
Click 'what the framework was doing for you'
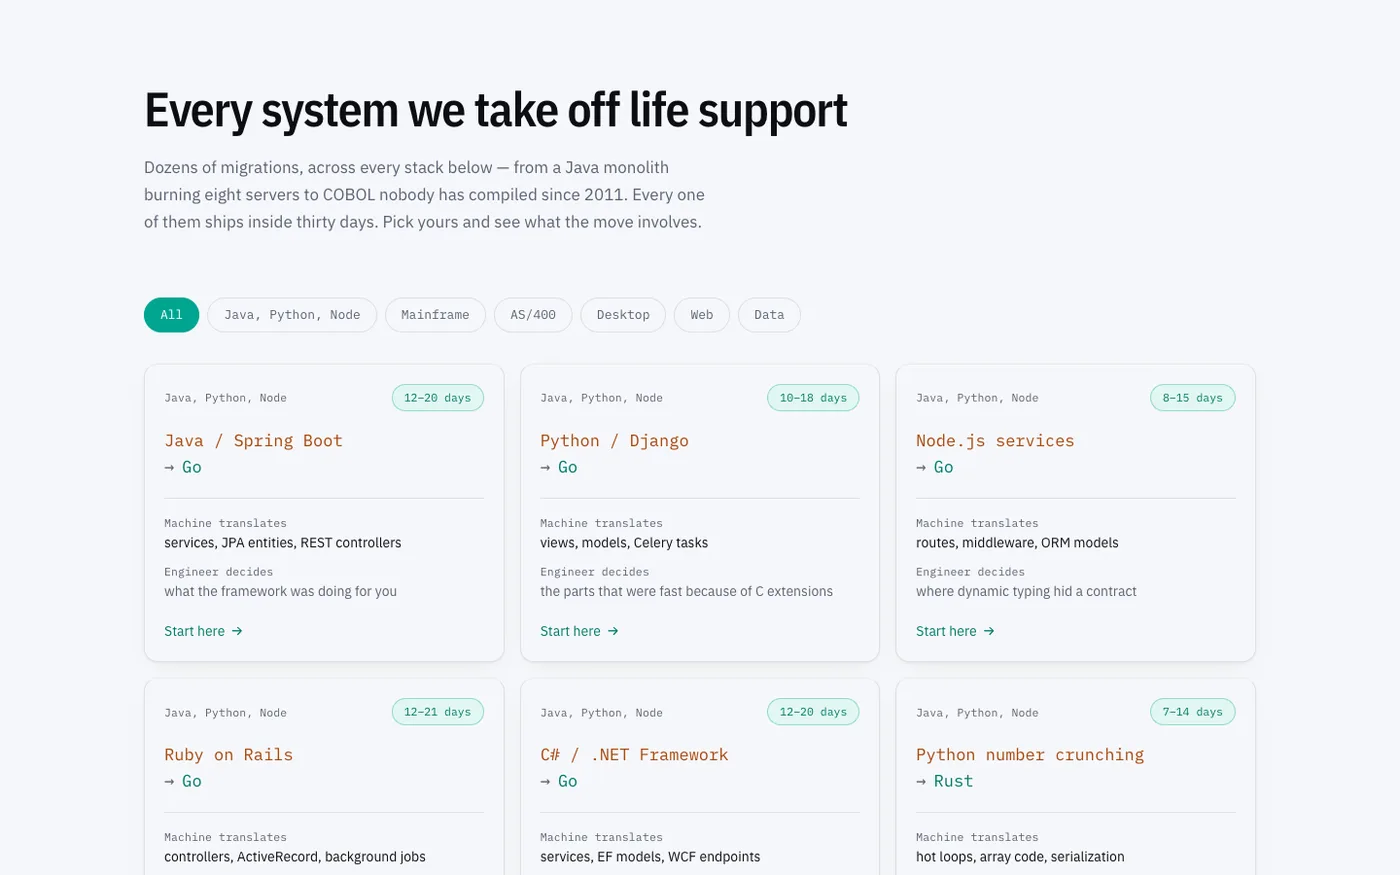click(x=281, y=592)
